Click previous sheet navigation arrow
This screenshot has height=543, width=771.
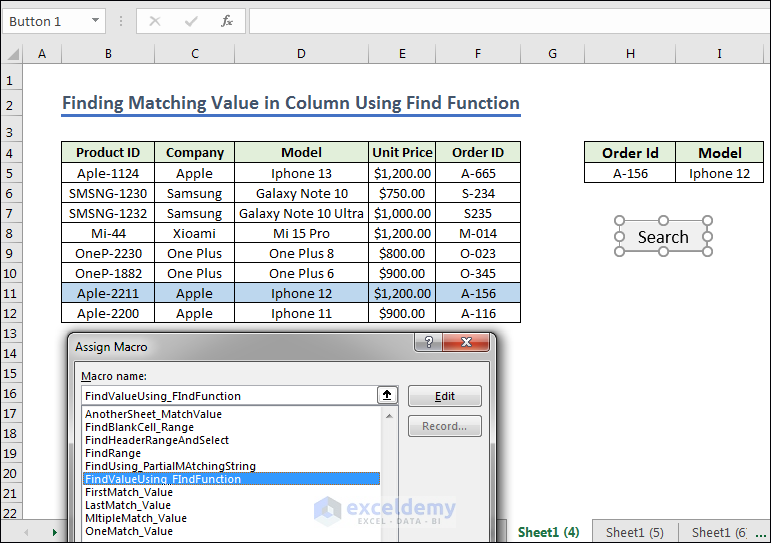26,532
